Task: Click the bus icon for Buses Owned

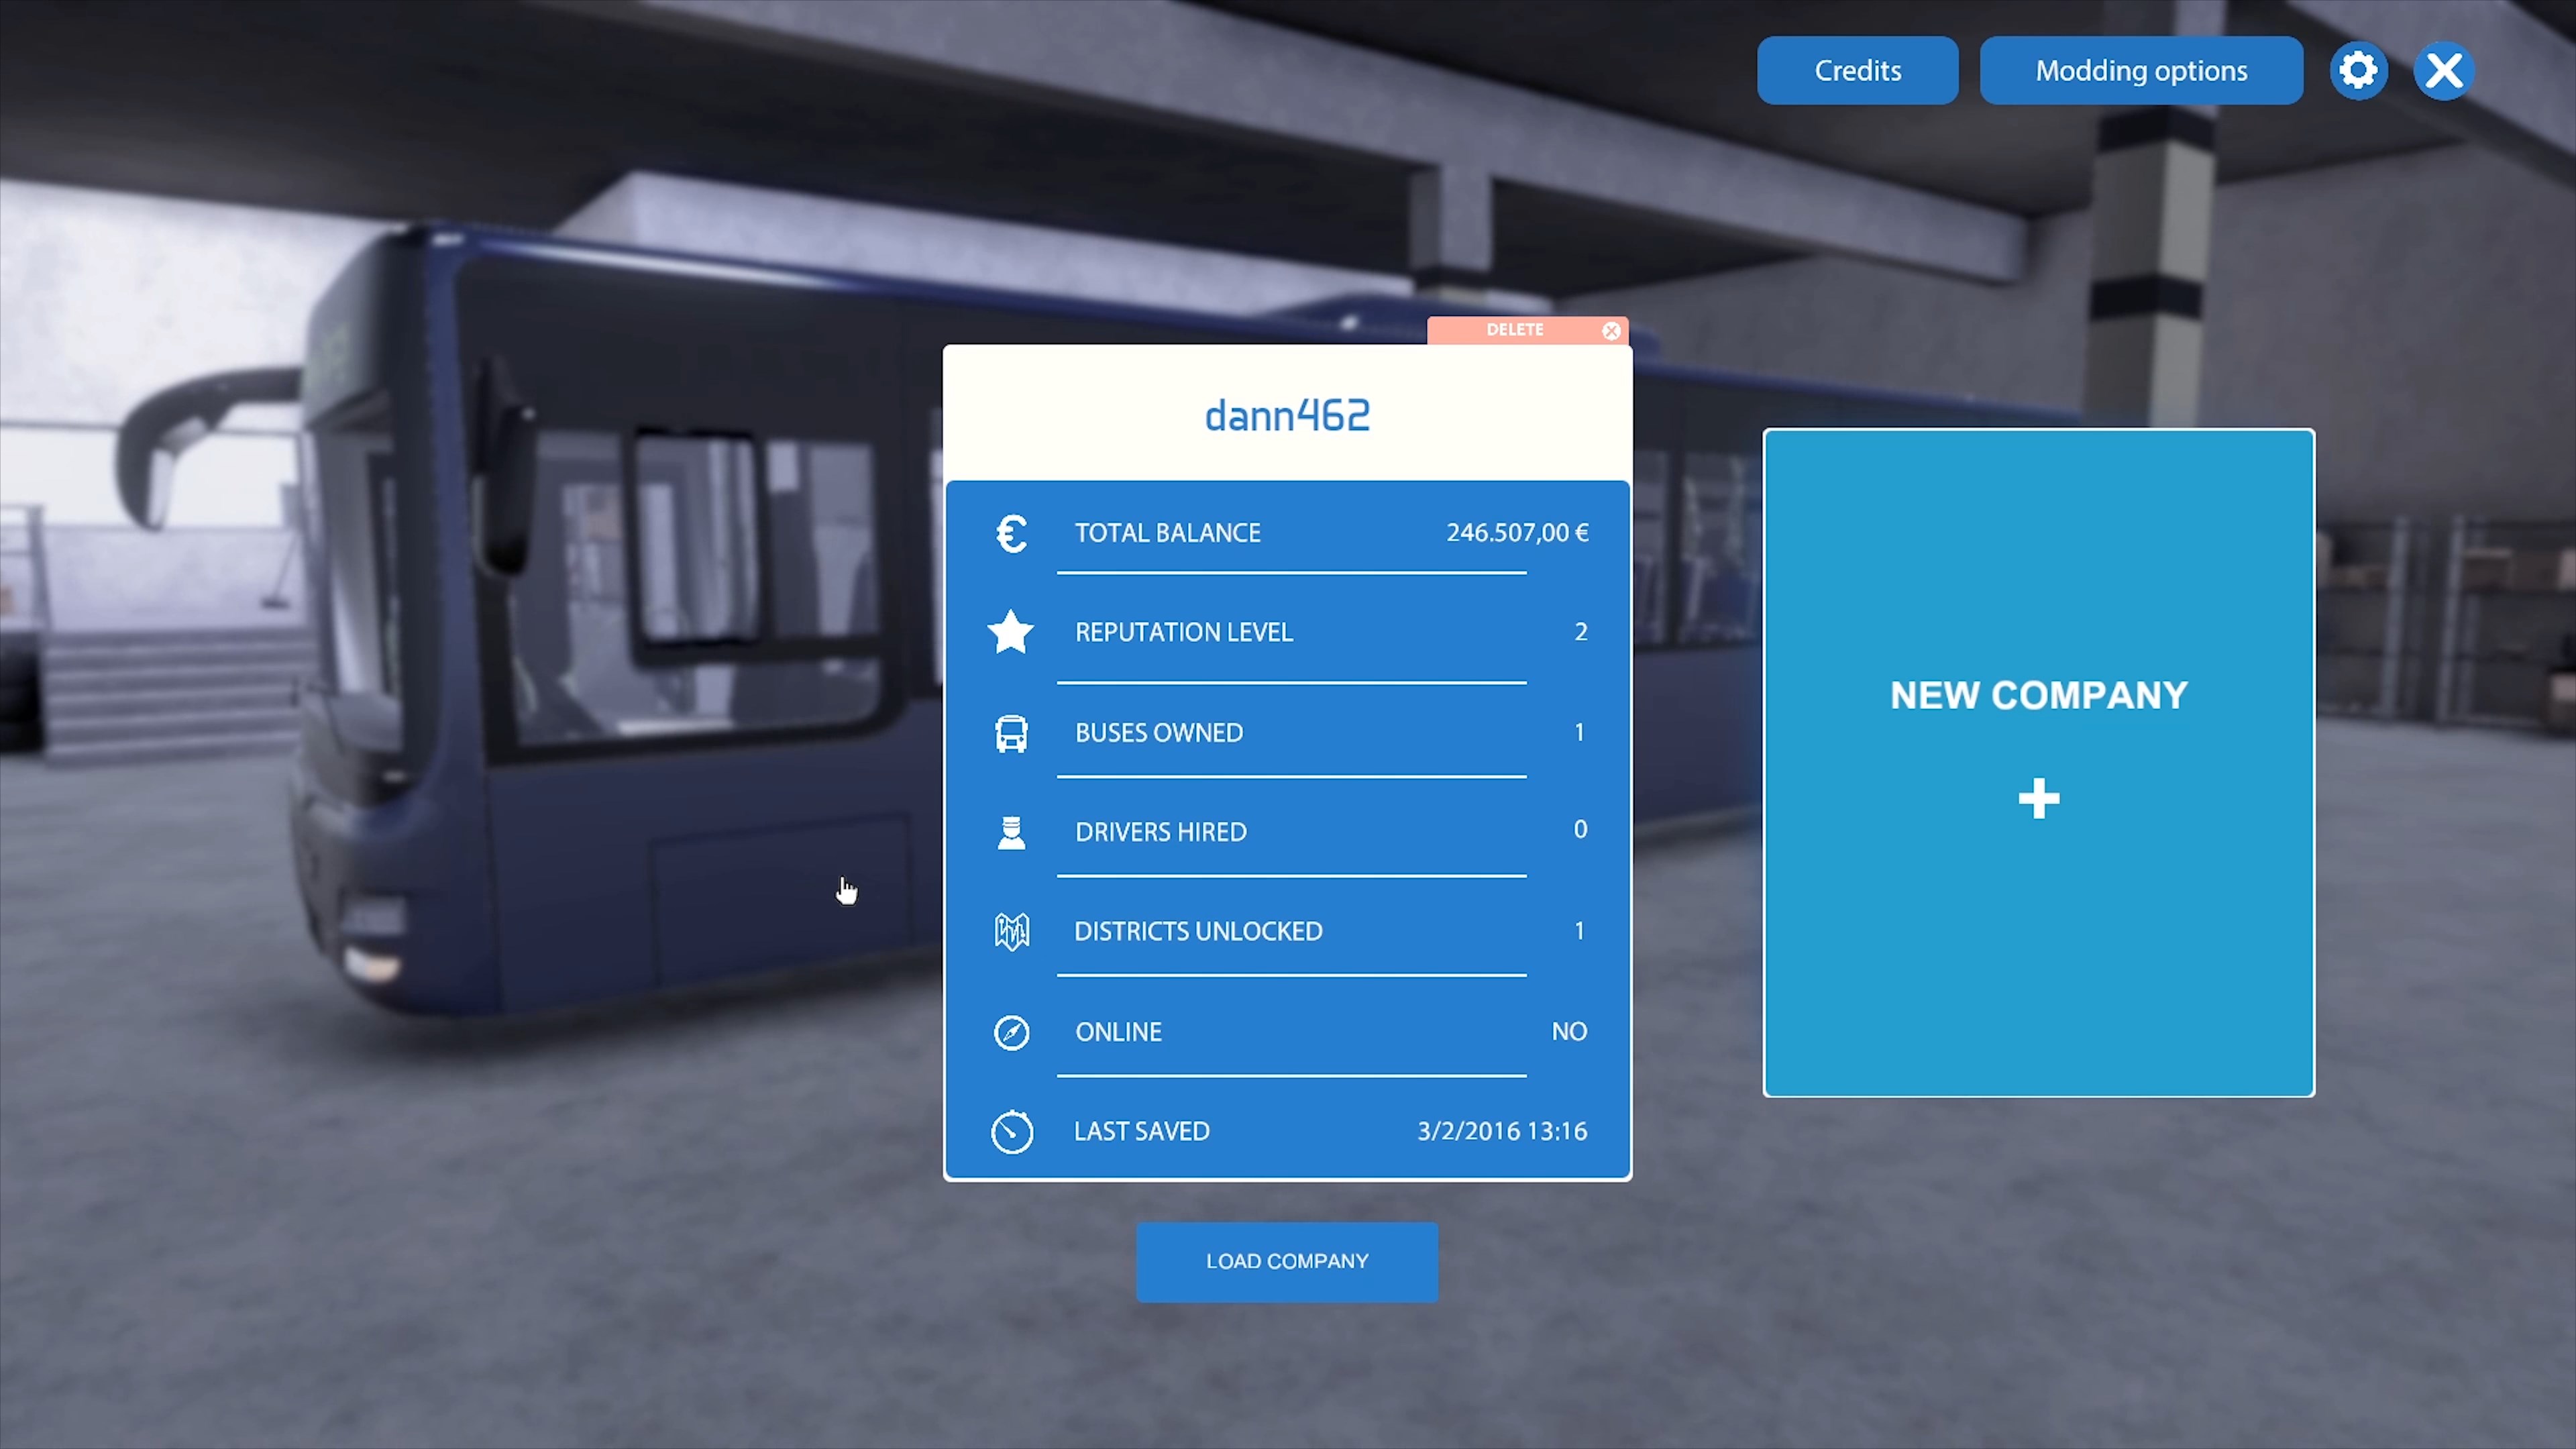Action: (1011, 733)
